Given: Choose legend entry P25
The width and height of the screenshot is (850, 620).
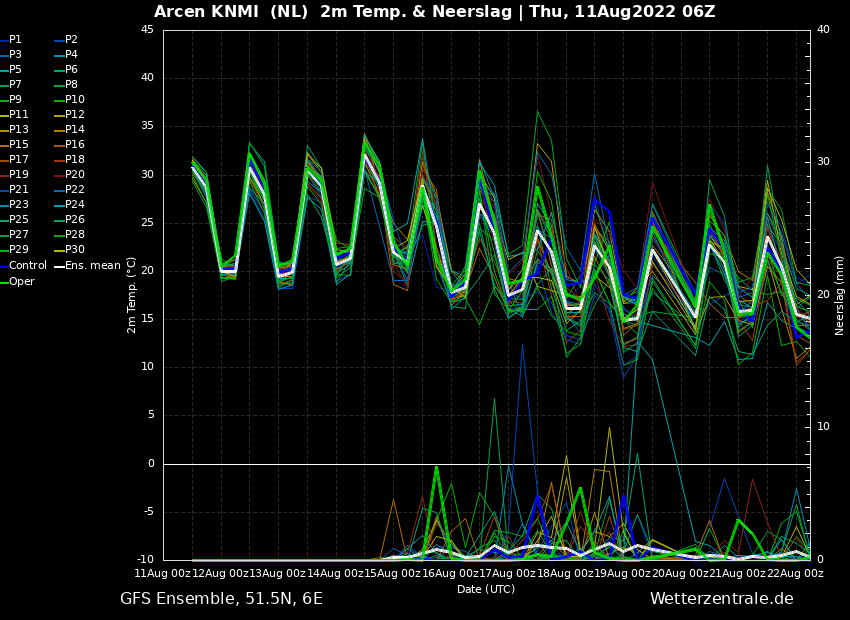Looking at the screenshot, I should 18,219.
